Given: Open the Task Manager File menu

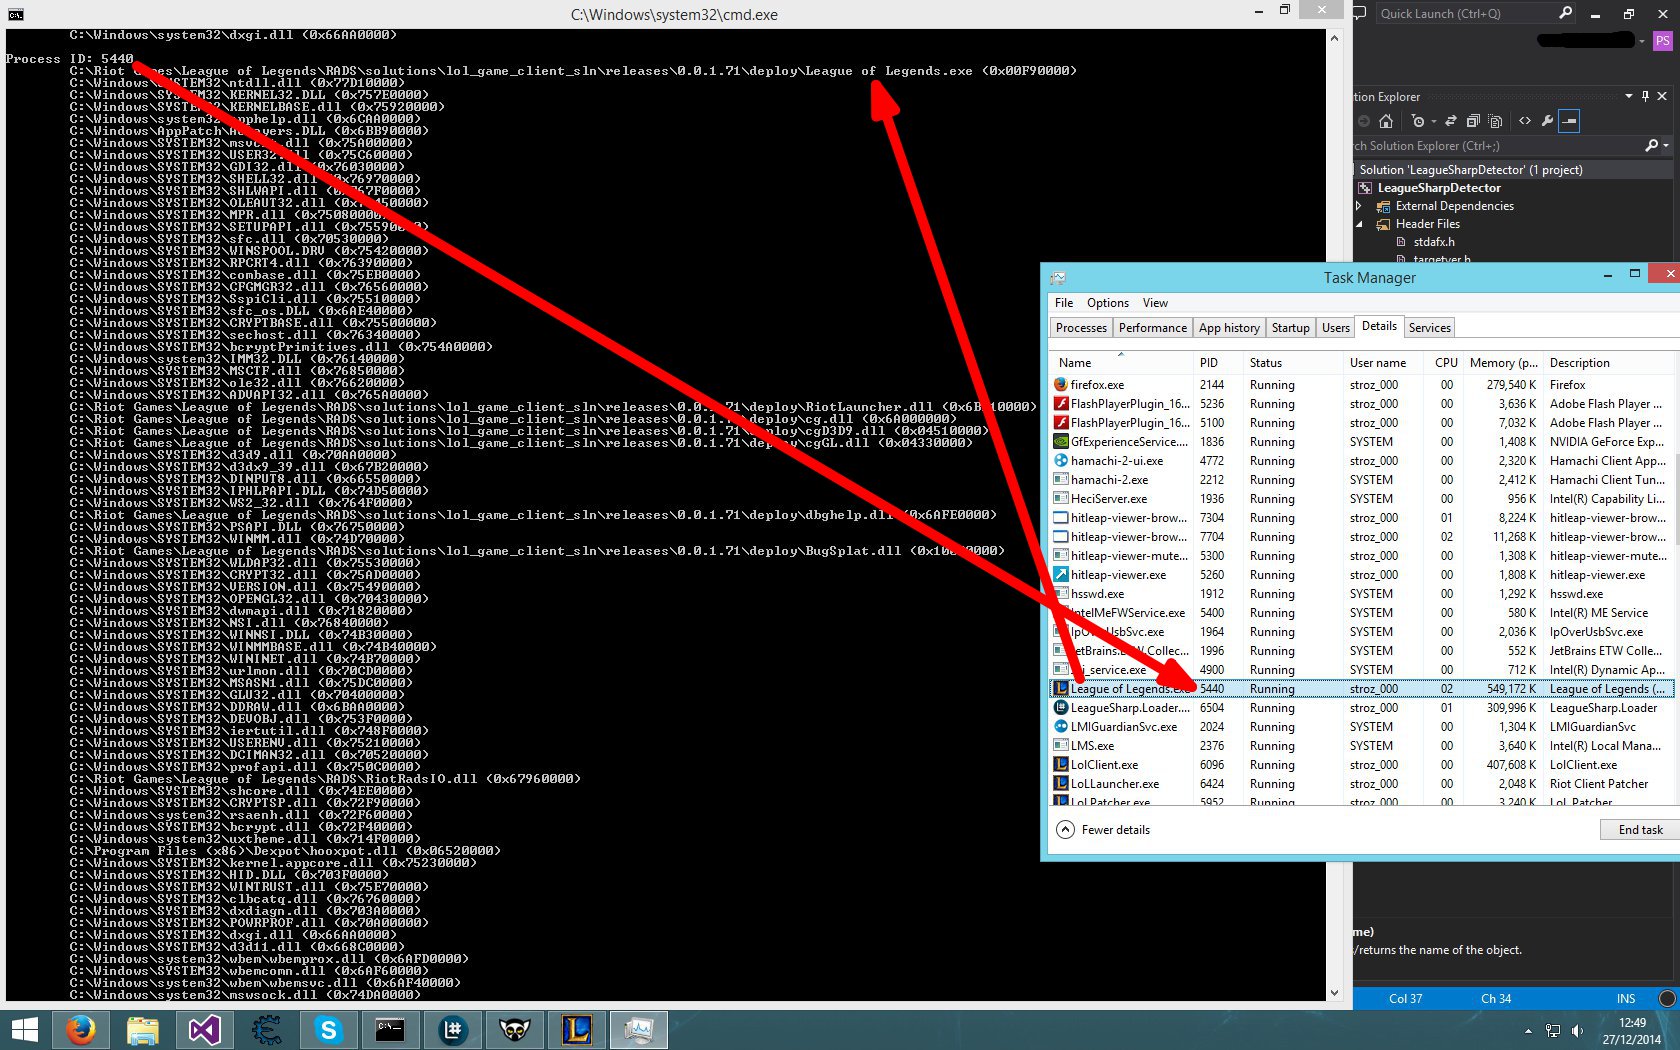Looking at the screenshot, I should [x=1064, y=303].
